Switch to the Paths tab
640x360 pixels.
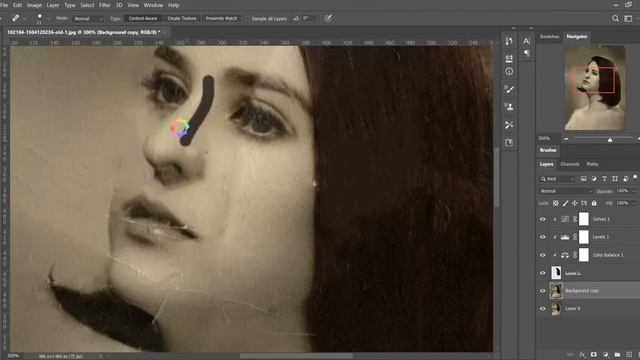pos(592,164)
